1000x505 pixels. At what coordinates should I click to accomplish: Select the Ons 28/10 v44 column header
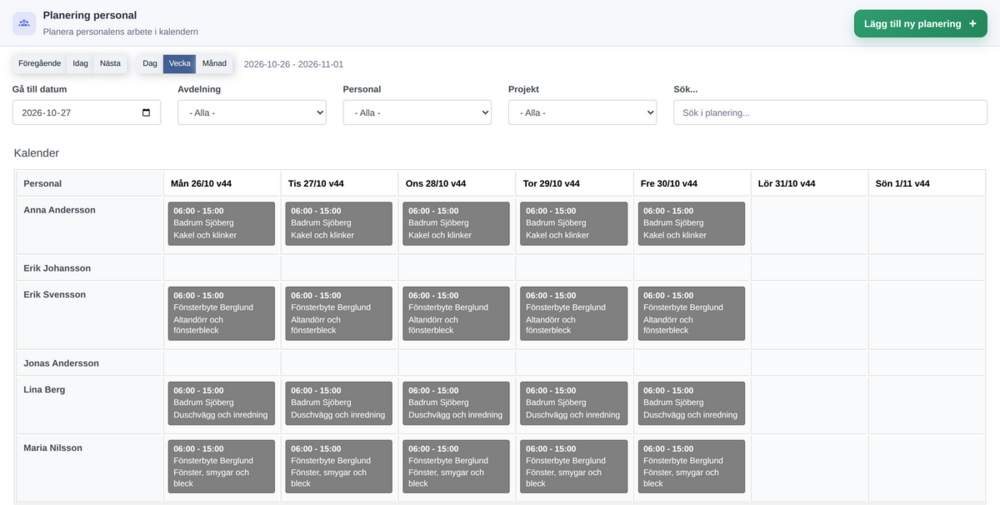point(456,184)
